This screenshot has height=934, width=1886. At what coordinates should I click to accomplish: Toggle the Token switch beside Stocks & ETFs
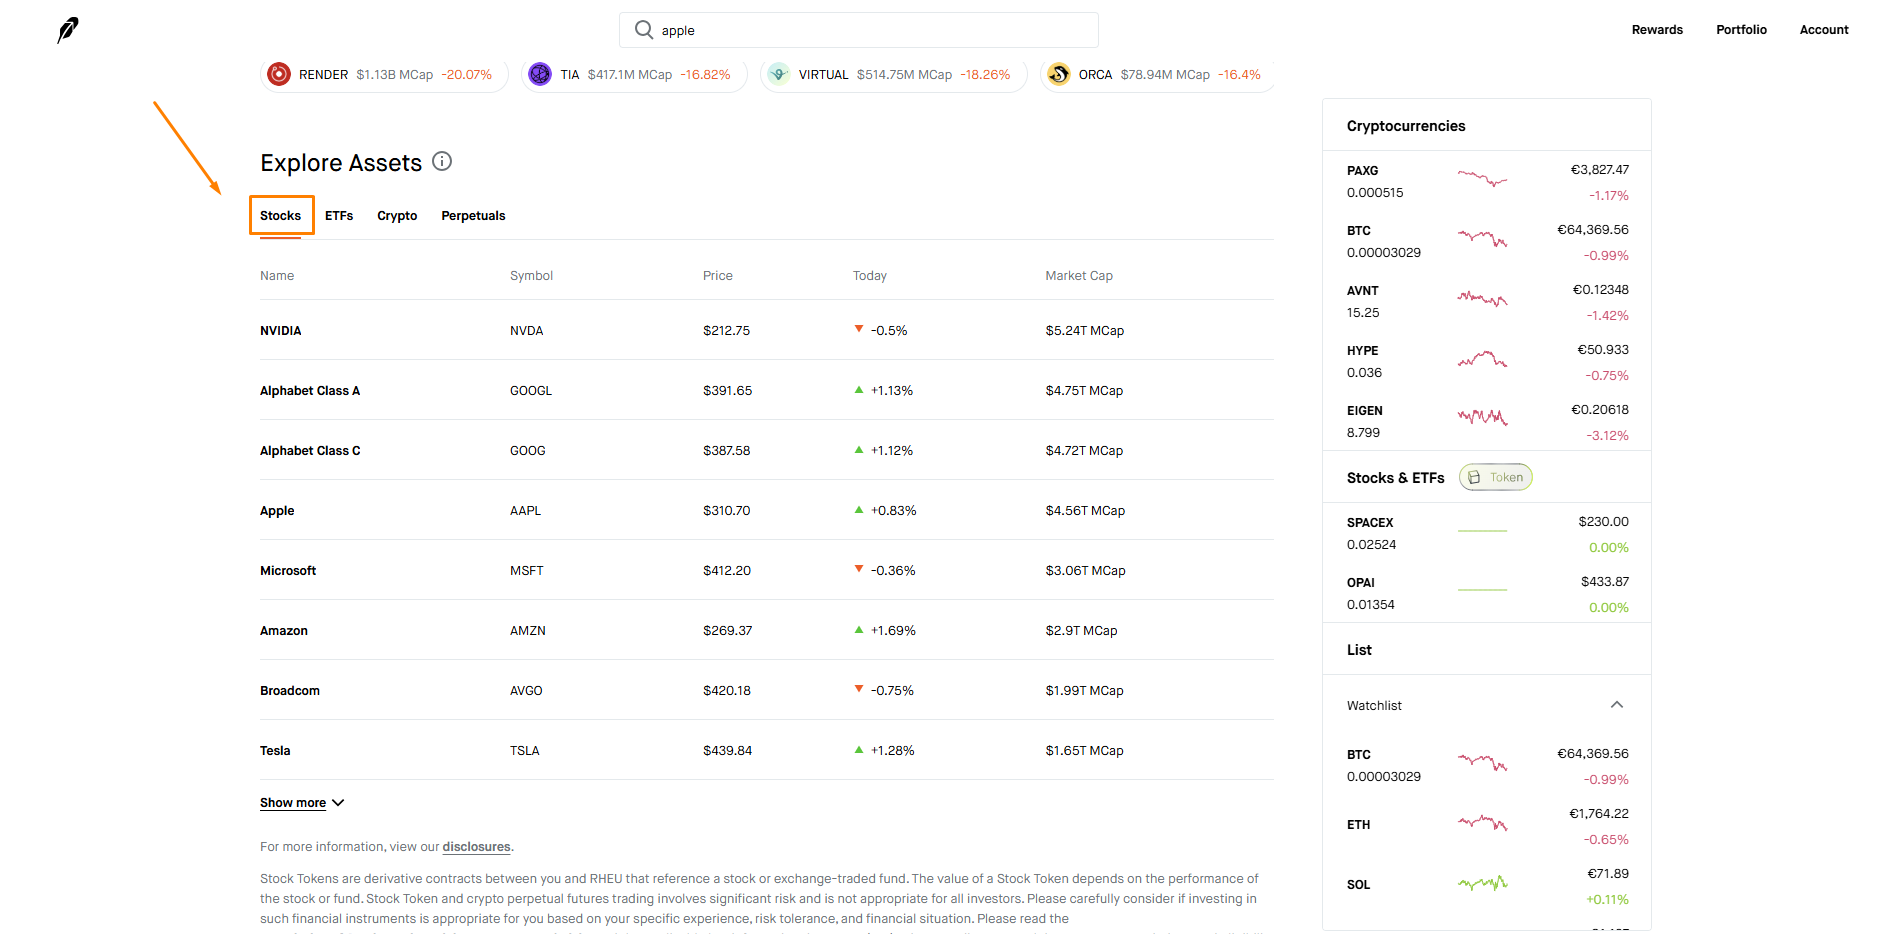click(x=1495, y=477)
